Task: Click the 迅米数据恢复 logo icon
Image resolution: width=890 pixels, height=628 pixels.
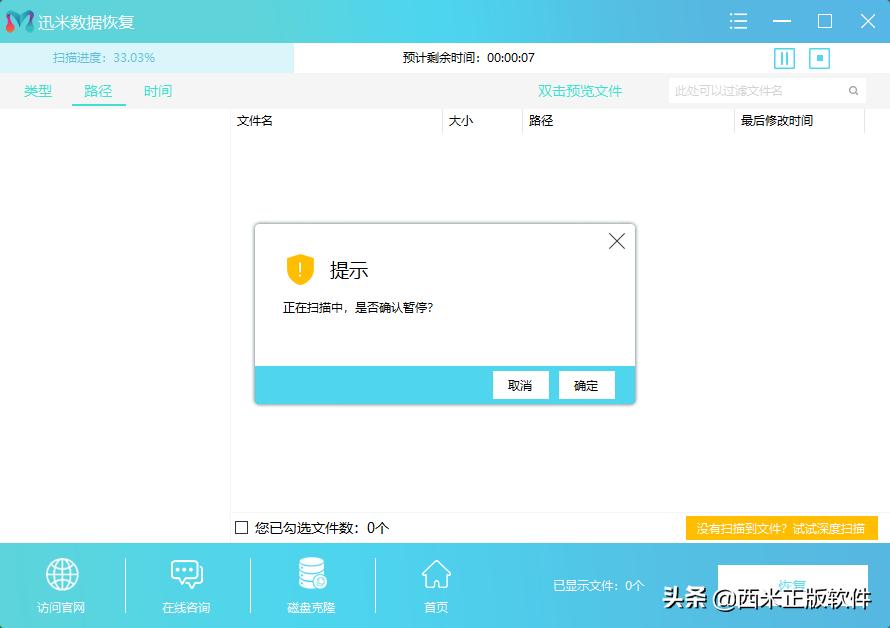Action: tap(20, 22)
